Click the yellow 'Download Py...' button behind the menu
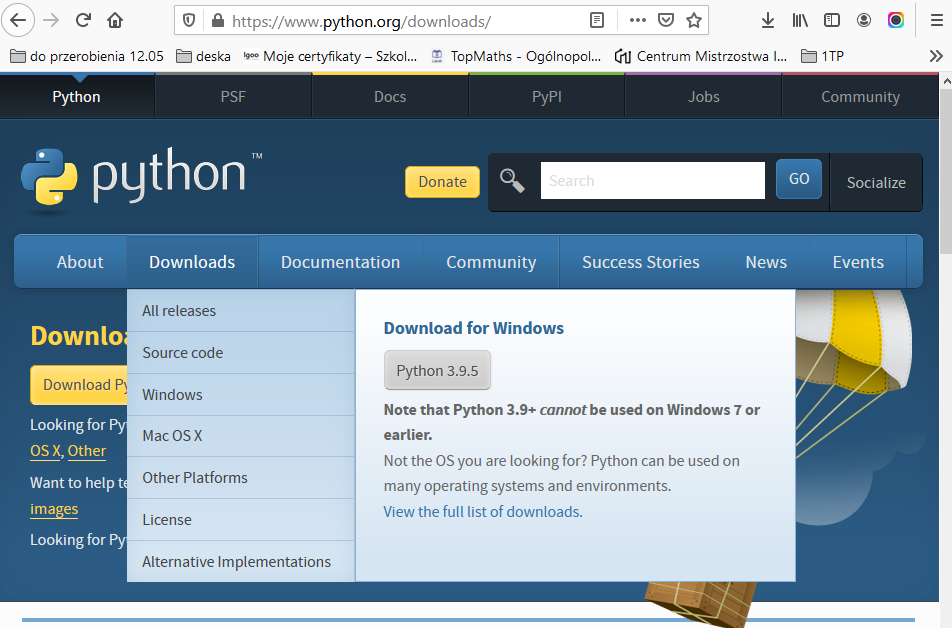 [x=79, y=385]
